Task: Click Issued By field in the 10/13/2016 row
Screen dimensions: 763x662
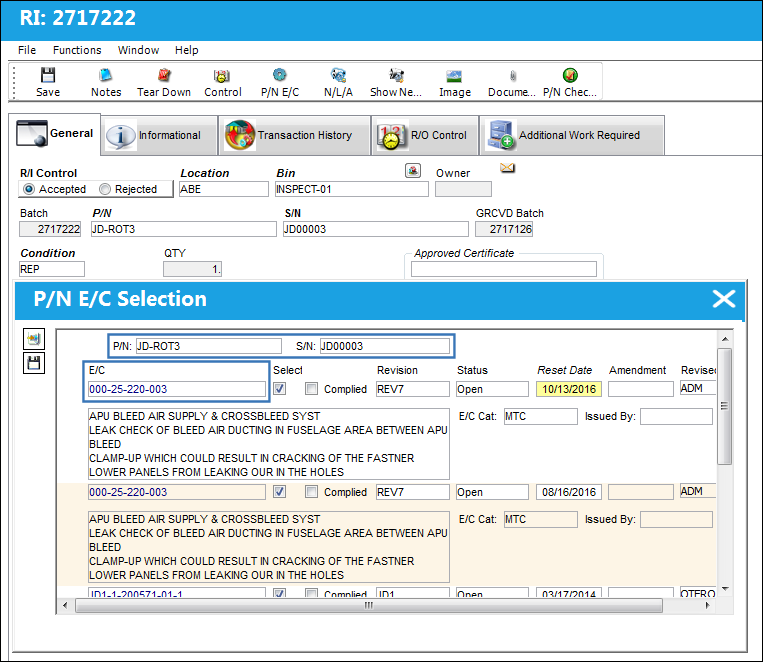Action: tap(676, 416)
